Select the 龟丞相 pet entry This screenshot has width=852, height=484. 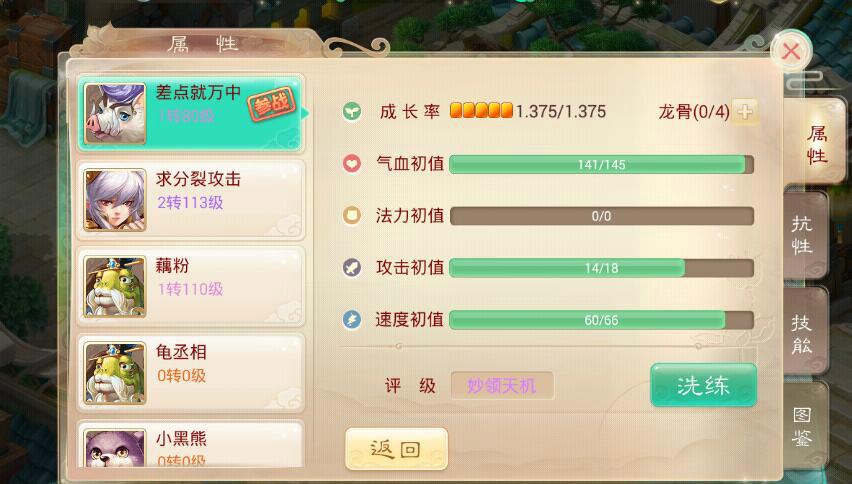190,373
